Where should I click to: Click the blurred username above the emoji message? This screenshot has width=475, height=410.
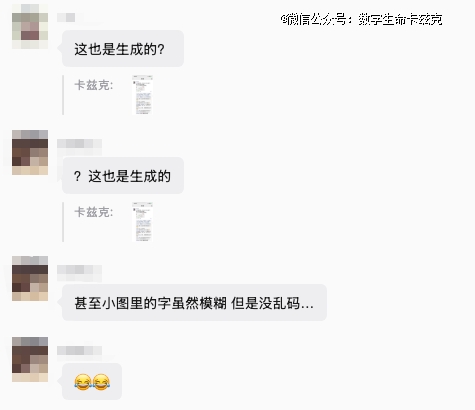[x=79, y=351]
